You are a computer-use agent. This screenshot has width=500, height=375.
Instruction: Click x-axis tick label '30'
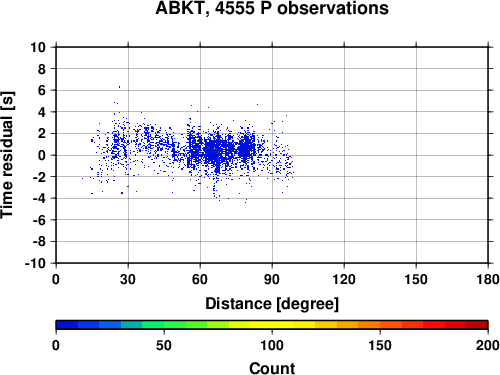(x=128, y=279)
